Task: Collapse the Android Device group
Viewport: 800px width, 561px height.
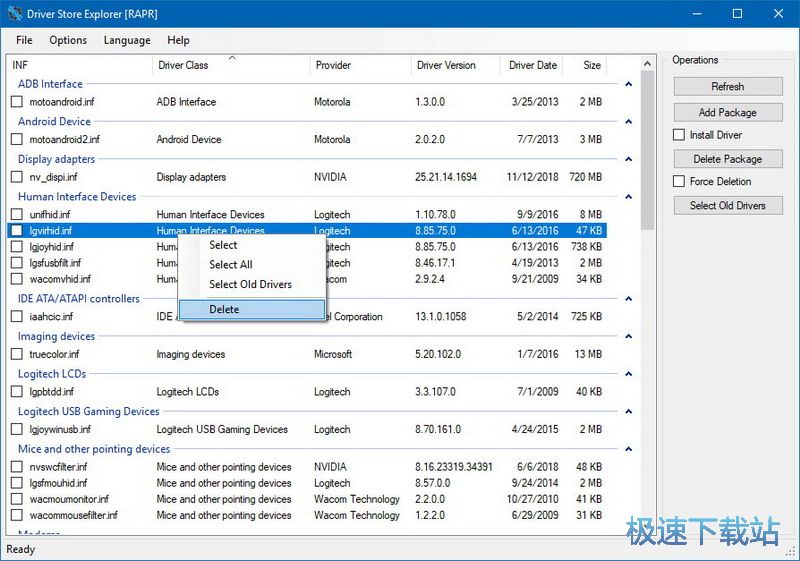Action: click(629, 122)
